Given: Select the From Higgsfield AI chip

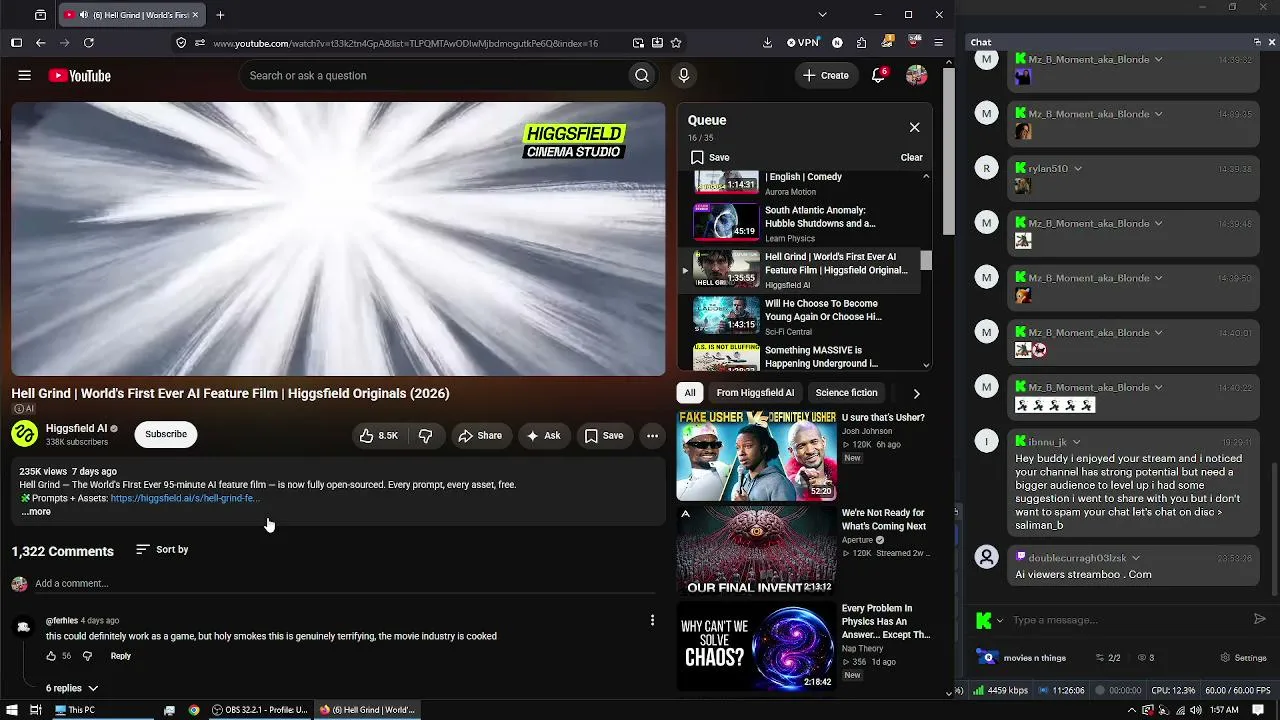Looking at the screenshot, I should [x=755, y=393].
